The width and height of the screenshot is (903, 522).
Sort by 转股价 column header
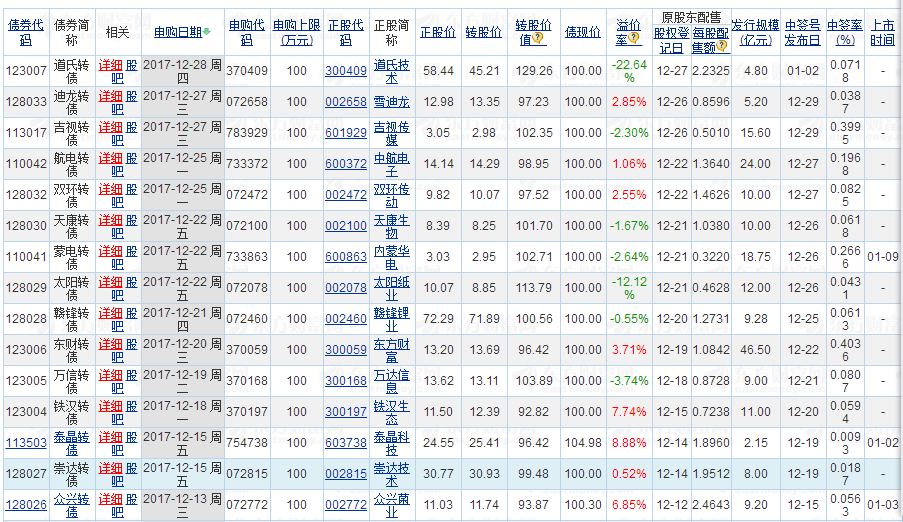(x=484, y=32)
